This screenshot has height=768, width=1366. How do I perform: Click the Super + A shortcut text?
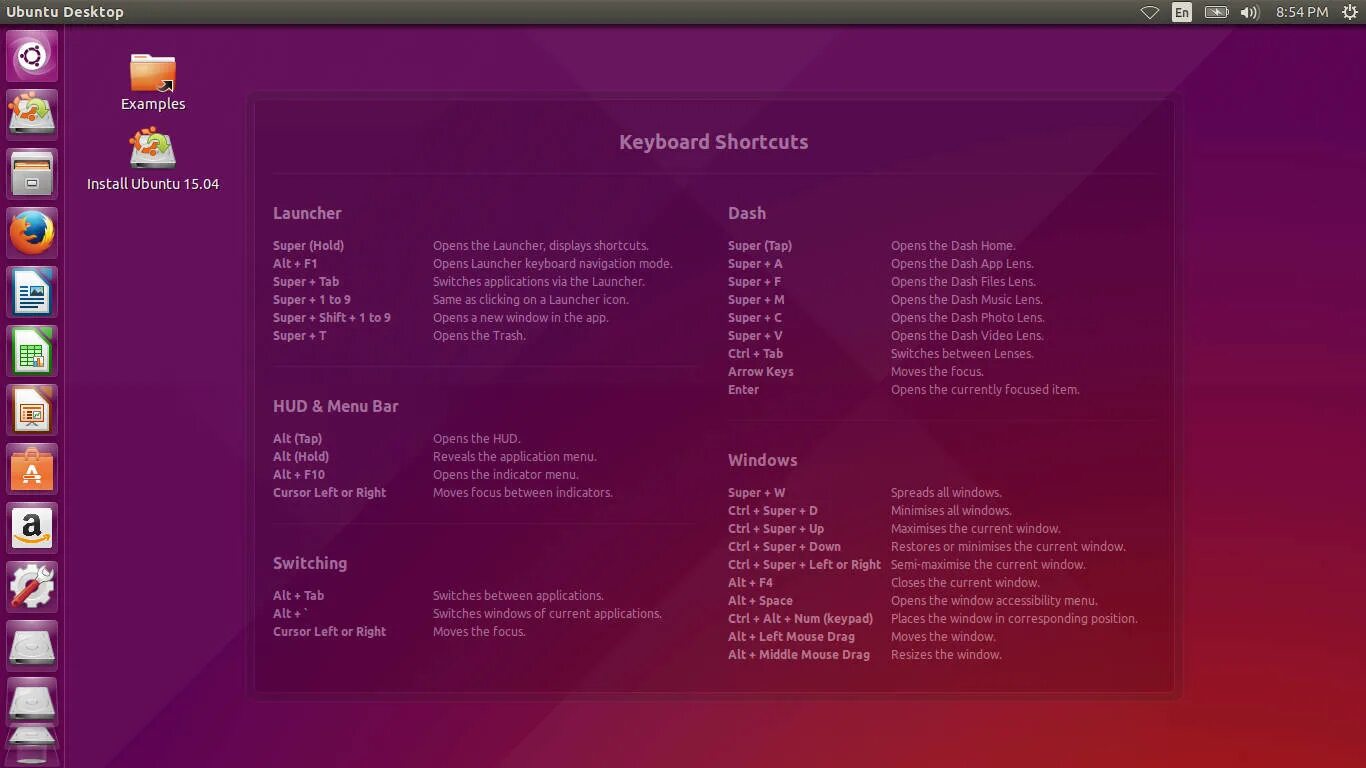coord(755,264)
